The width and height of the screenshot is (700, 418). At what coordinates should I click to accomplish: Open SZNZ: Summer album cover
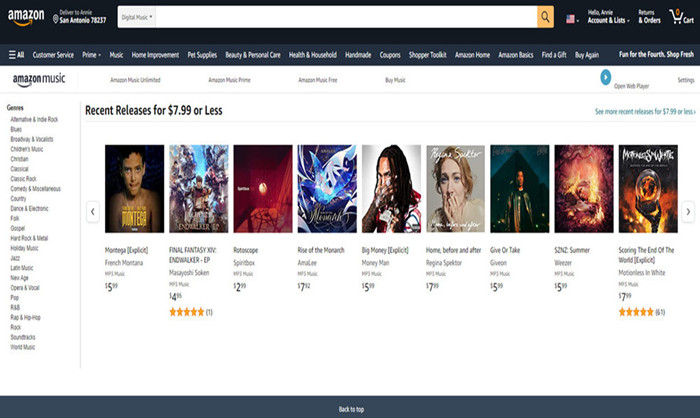584,188
